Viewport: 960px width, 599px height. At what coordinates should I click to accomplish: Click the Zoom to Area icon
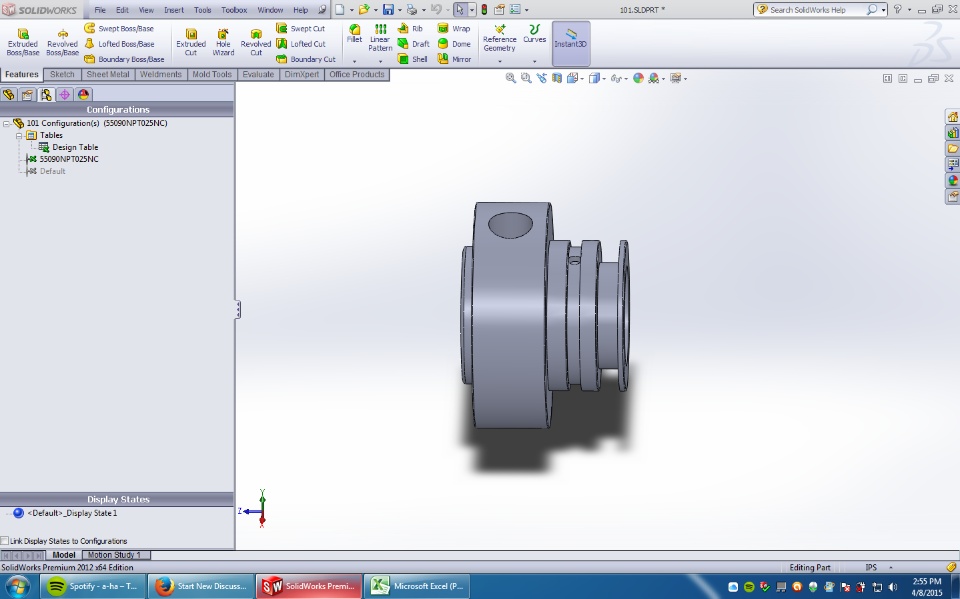tap(526, 78)
